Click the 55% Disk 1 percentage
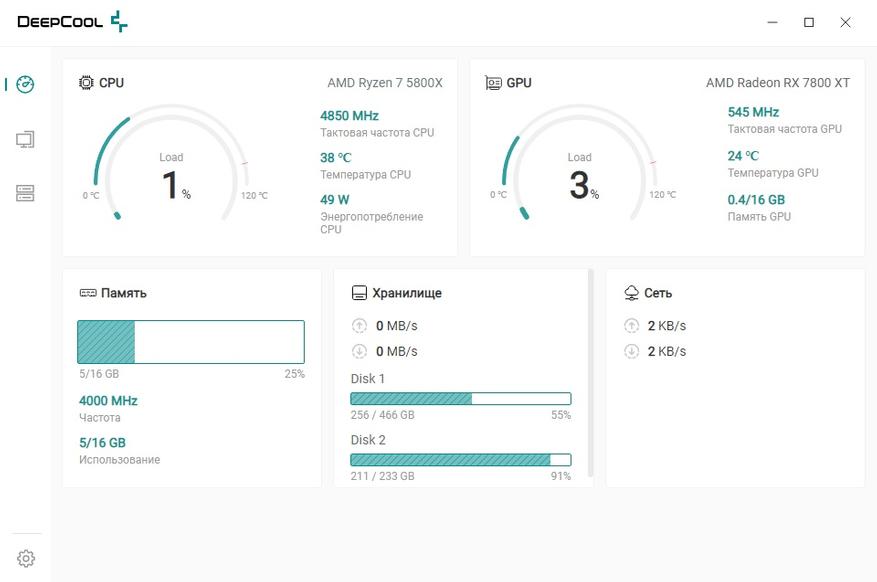877x582 pixels. pos(561,415)
